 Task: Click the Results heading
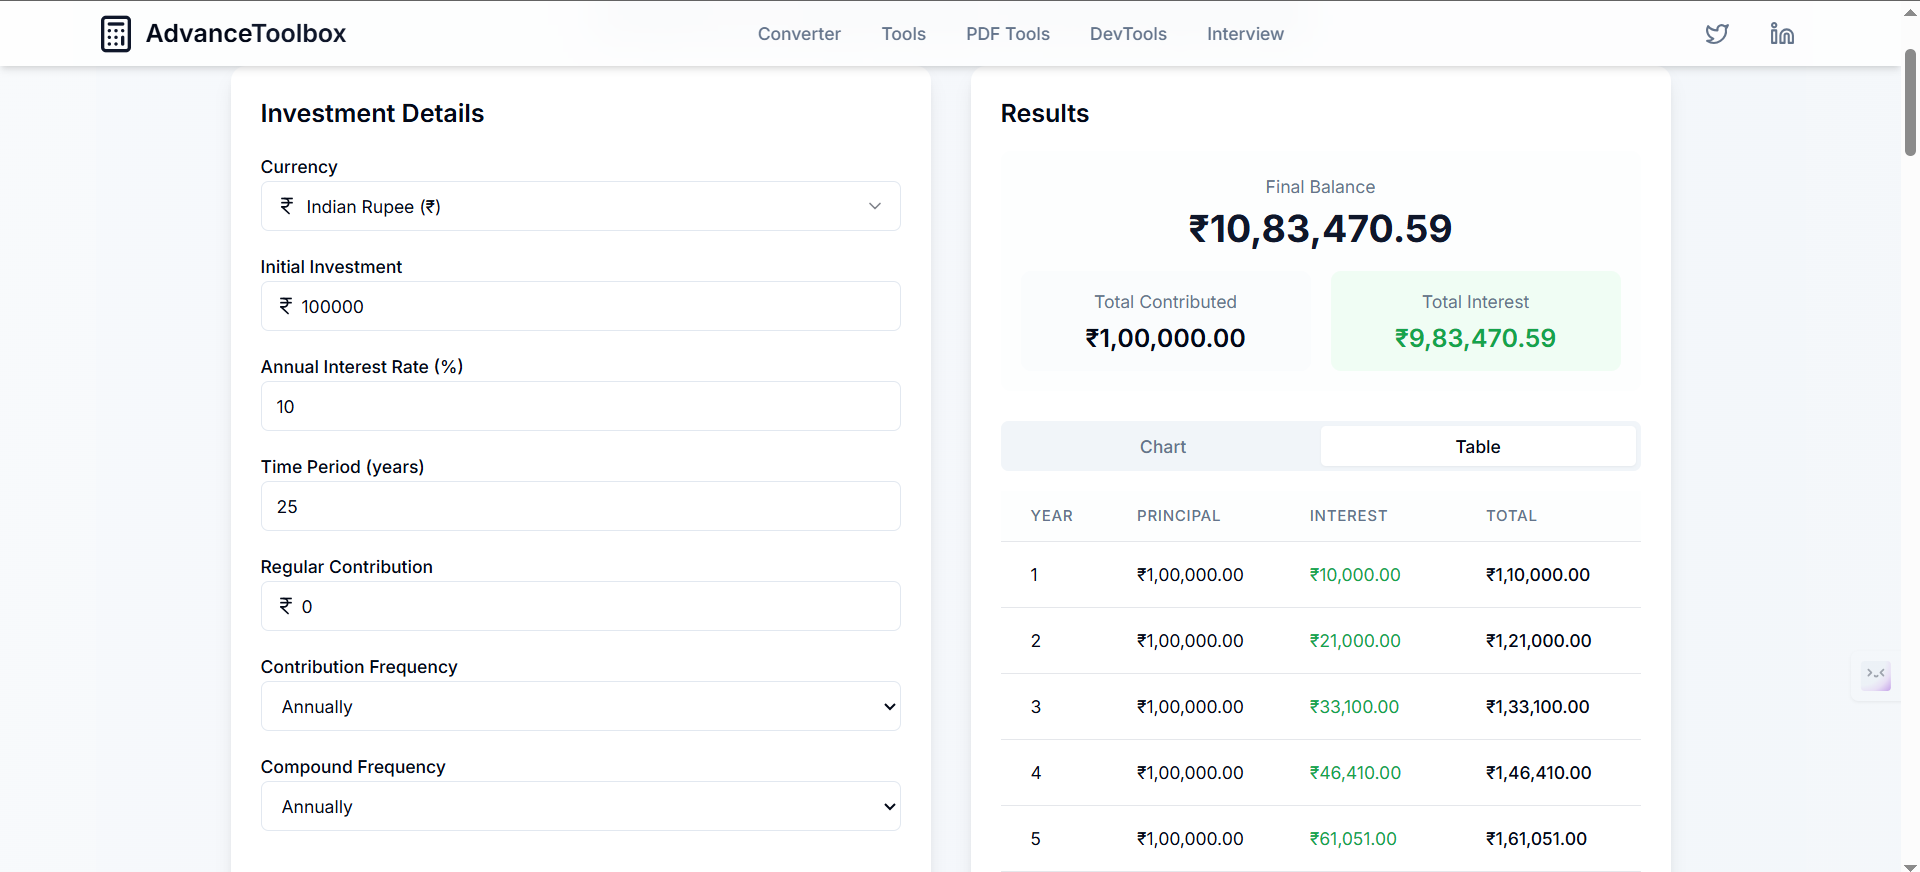[1045, 113]
